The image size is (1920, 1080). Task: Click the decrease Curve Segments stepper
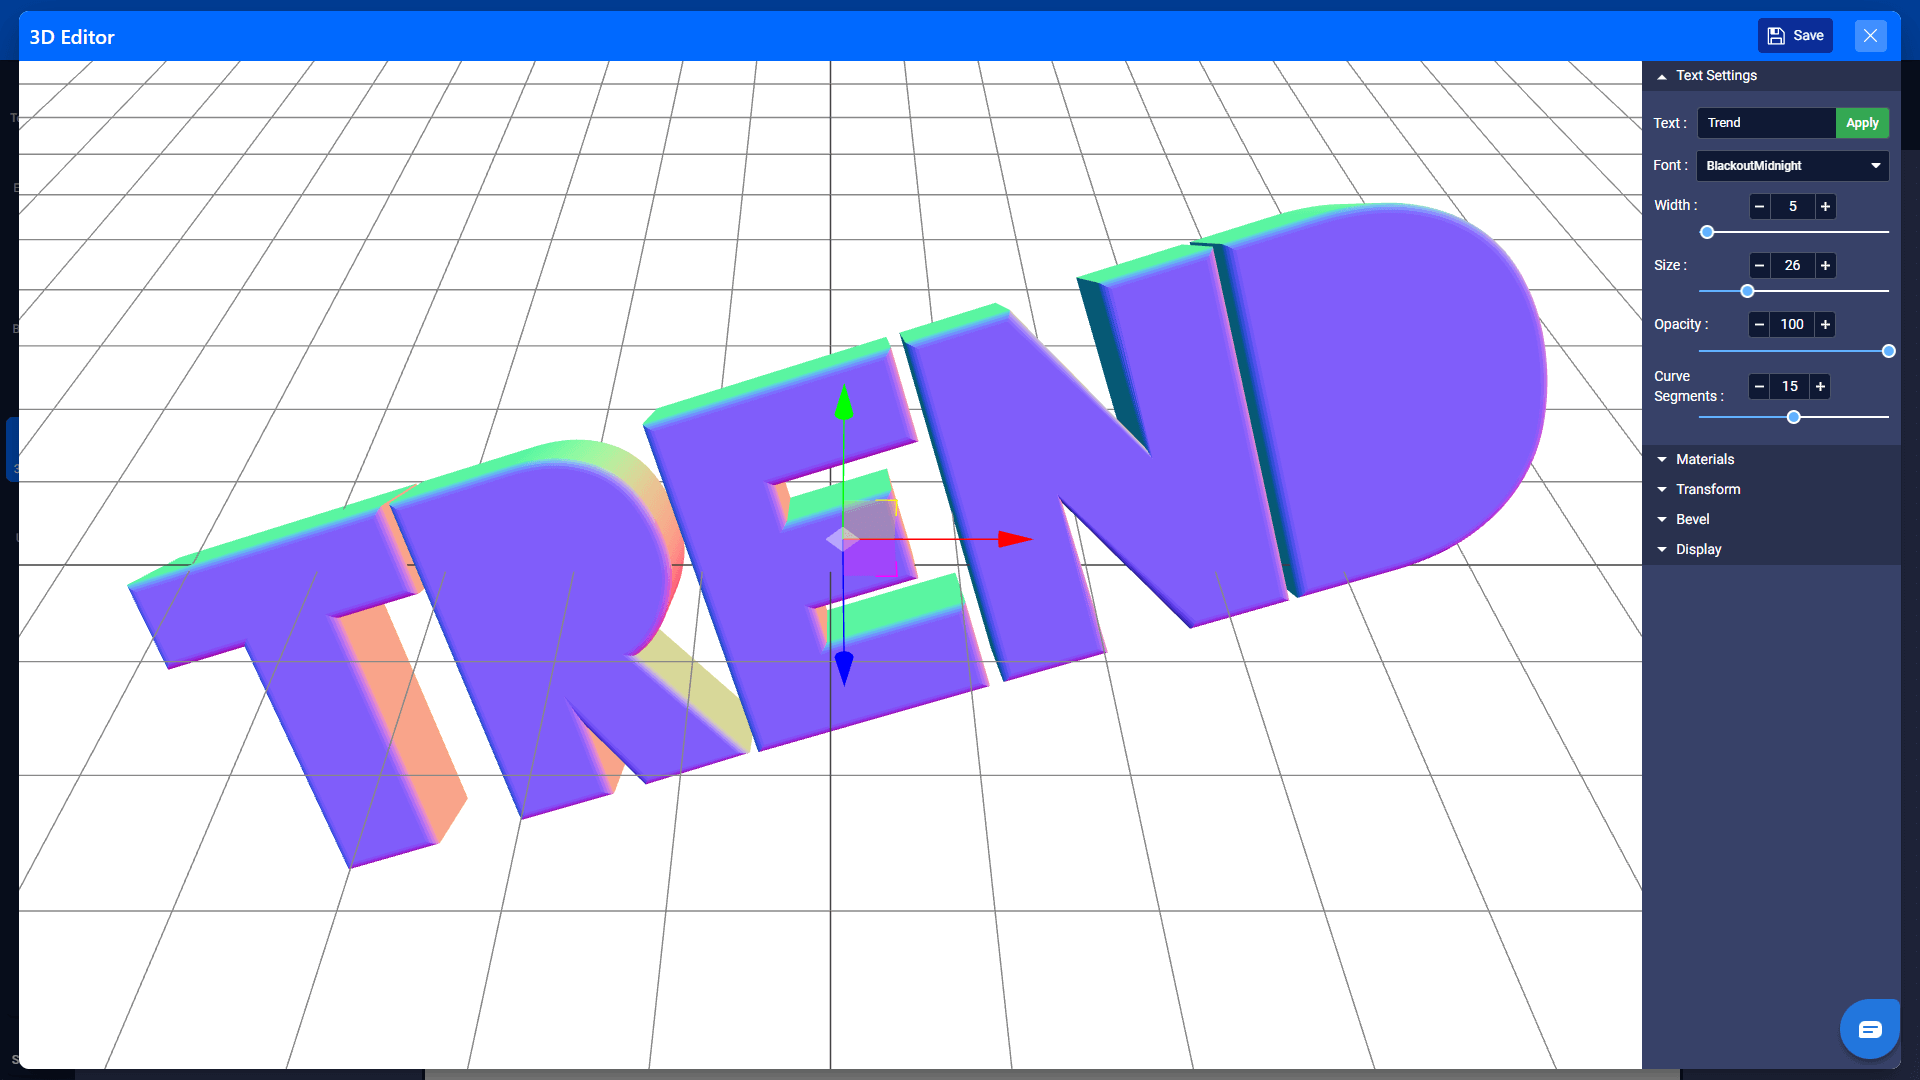point(1759,386)
